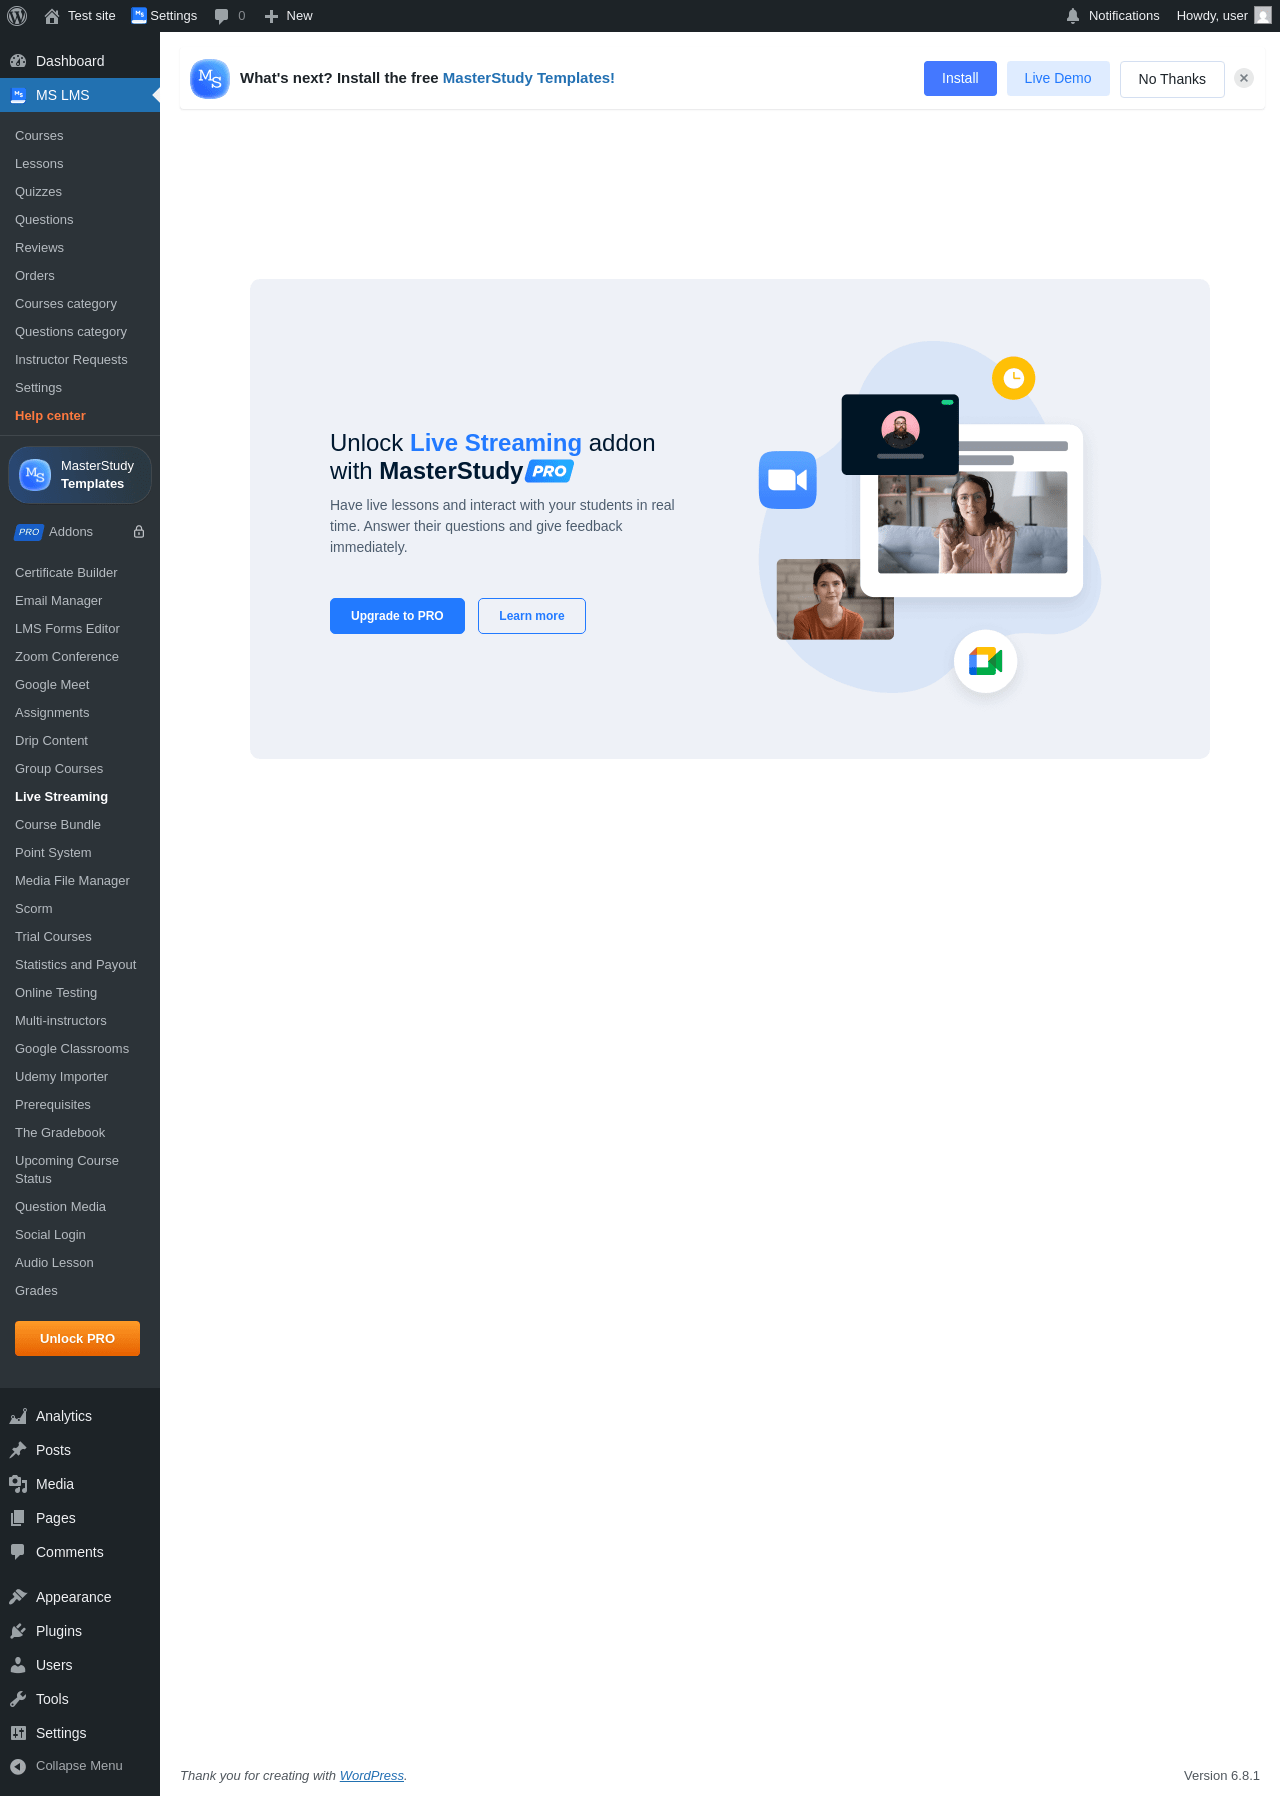Go to Lessons in the sidebar
1280x1796 pixels.
tap(39, 164)
